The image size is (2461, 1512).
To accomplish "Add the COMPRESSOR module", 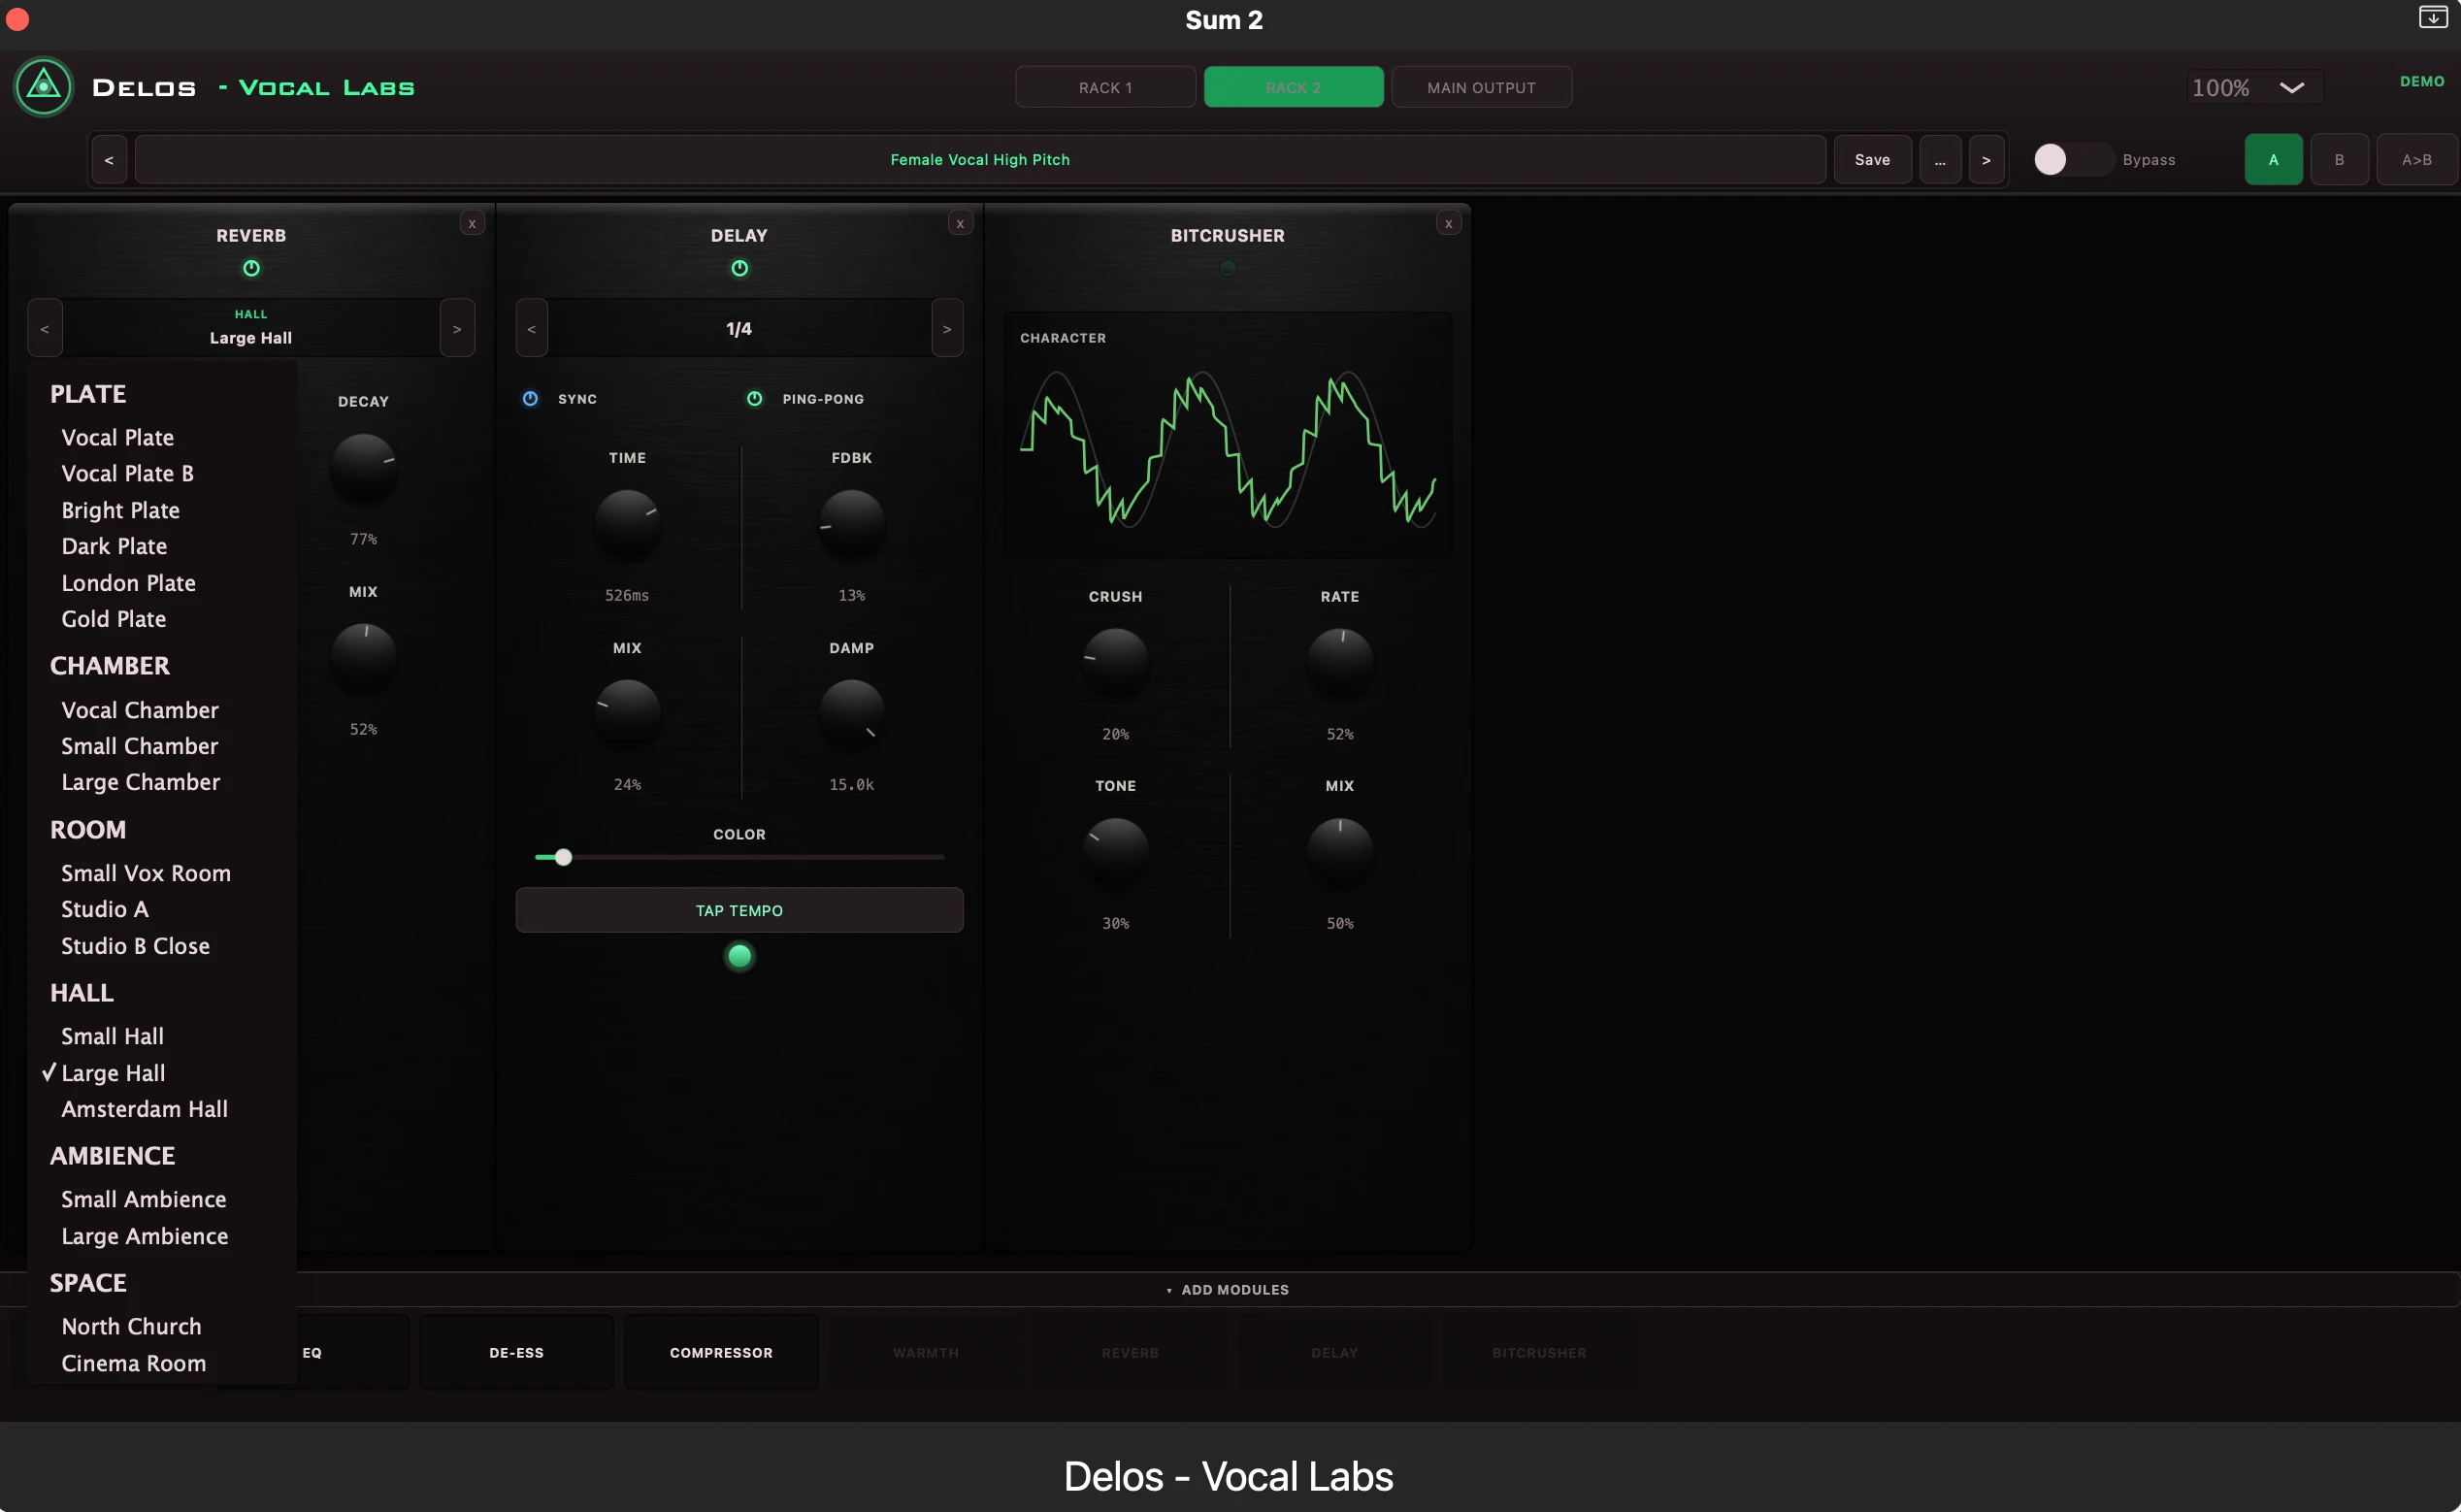I will [x=721, y=1353].
